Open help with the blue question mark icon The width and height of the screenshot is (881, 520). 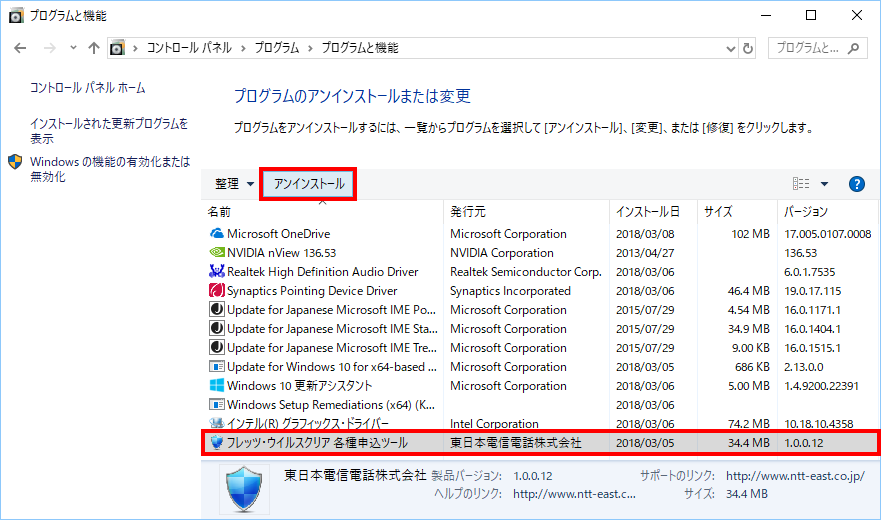click(x=856, y=184)
